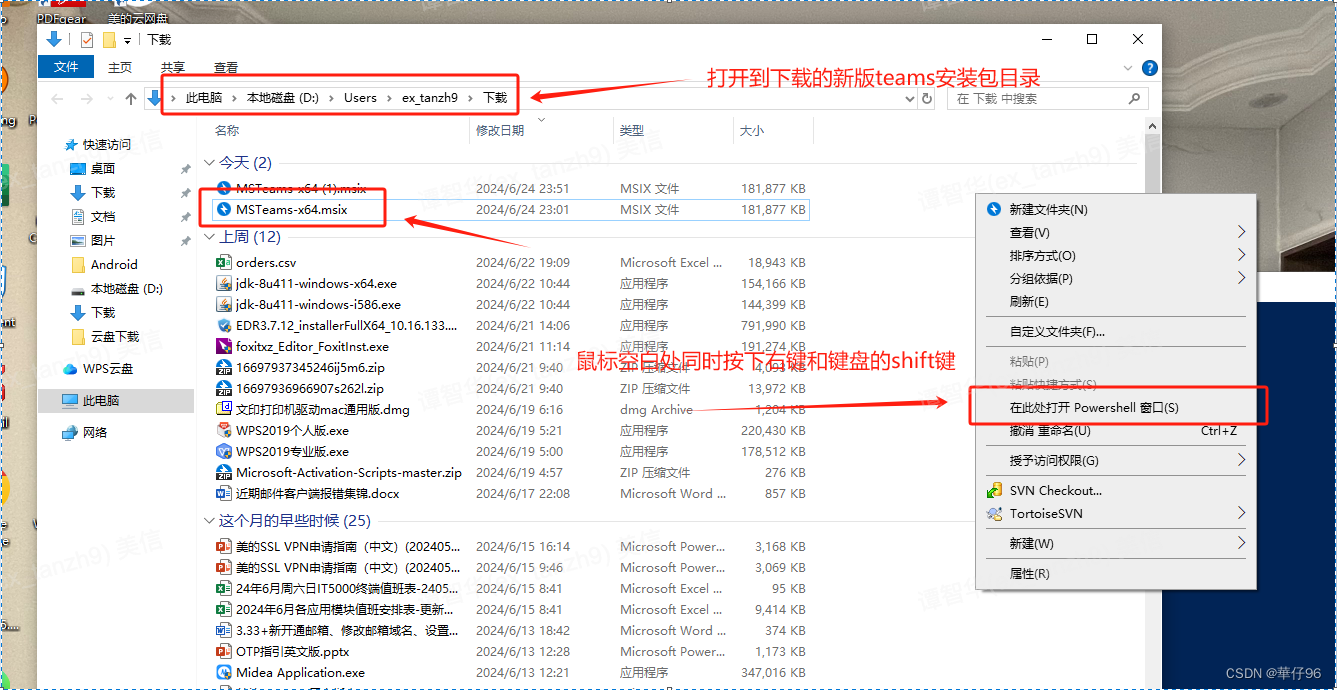Open 本地磁盘 (D:) in the navigation pane
The width and height of the screenshot is (1337, 690).
(126, 289)
